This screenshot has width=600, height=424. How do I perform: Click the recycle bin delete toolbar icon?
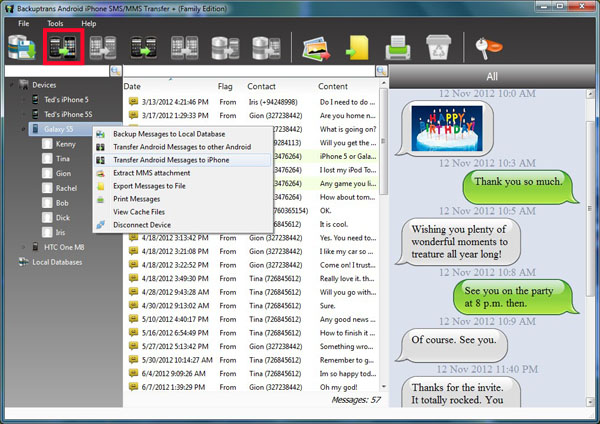point(438,47)
